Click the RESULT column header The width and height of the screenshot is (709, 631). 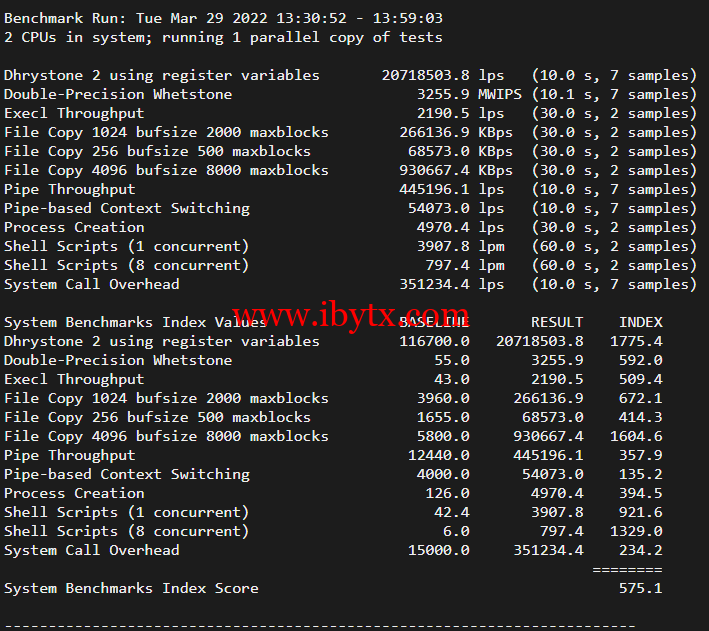557,322
